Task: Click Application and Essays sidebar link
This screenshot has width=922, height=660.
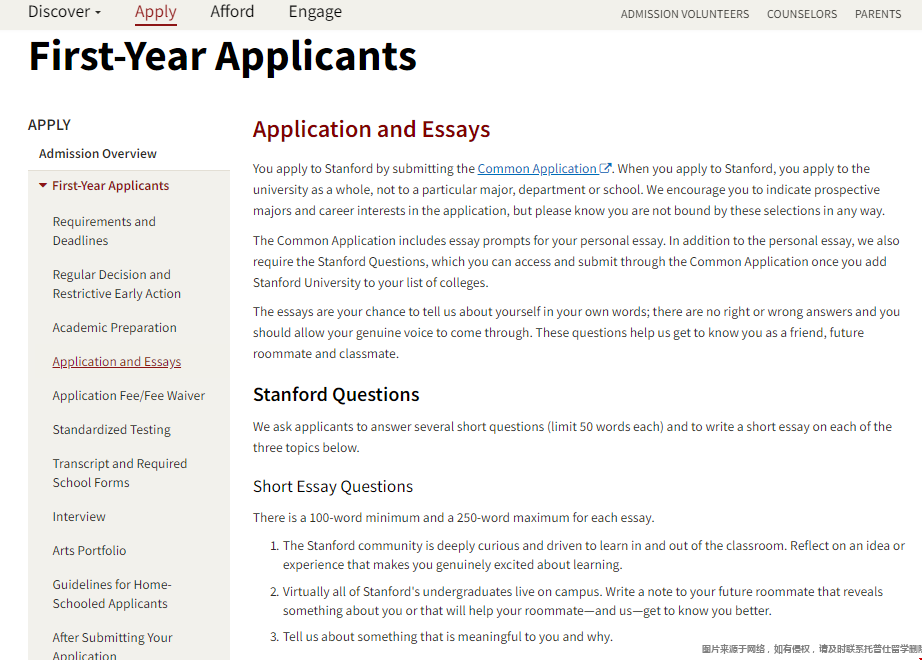Action: click(116, 362)
